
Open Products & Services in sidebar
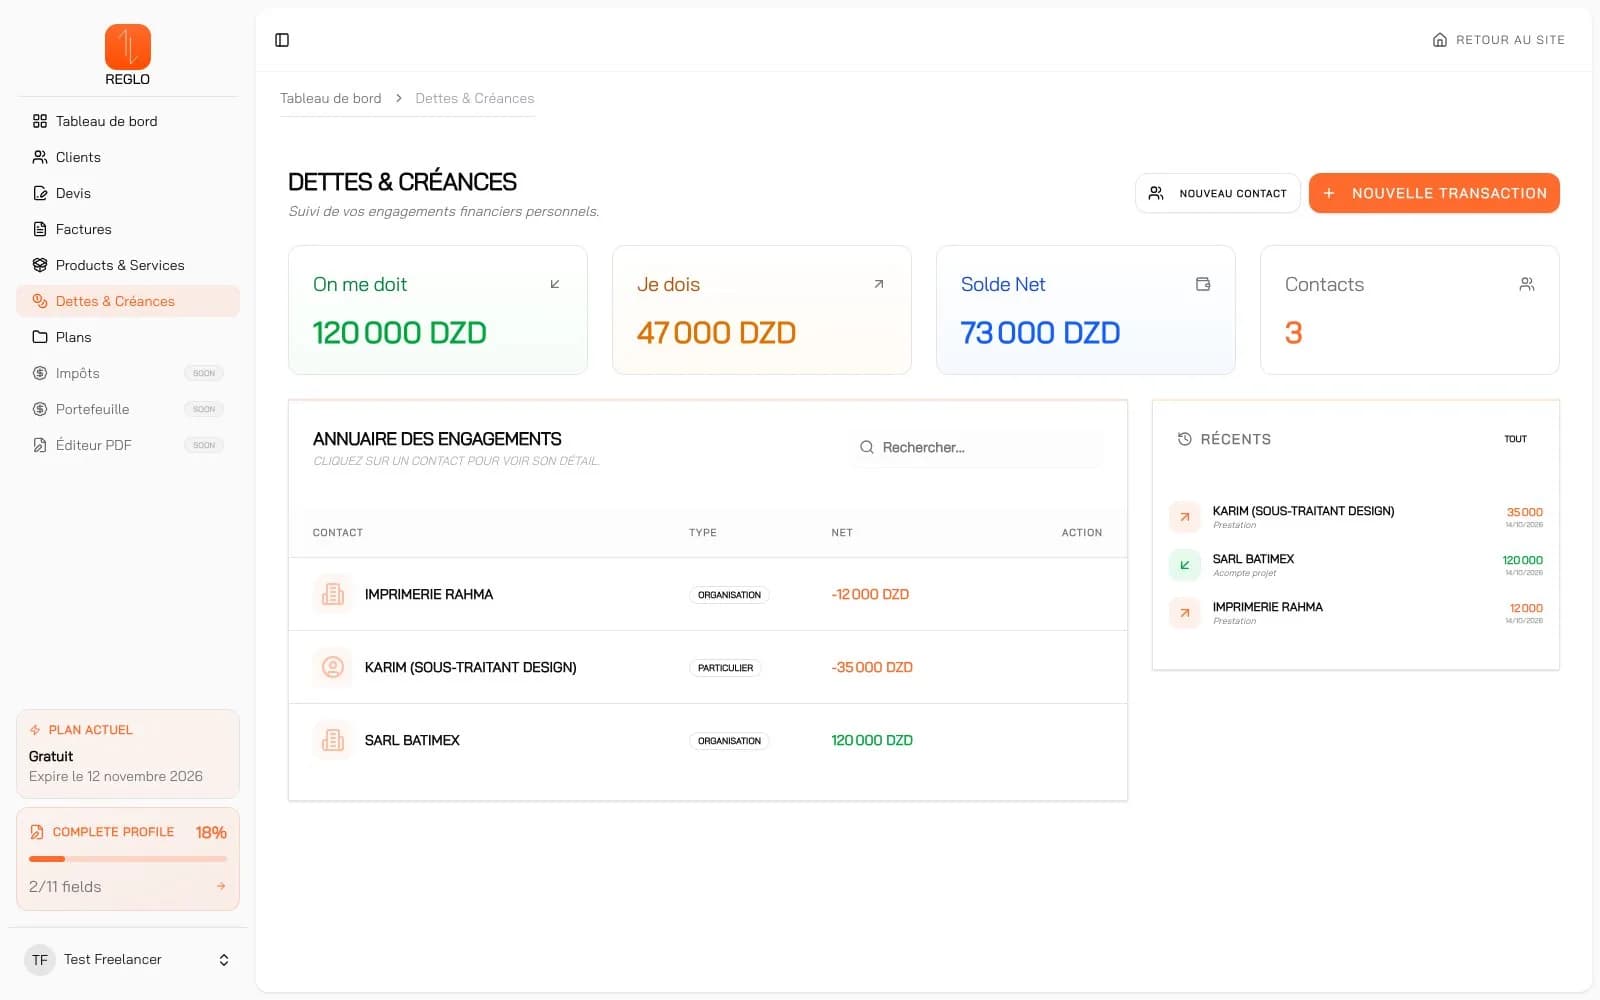click(128, 265)
